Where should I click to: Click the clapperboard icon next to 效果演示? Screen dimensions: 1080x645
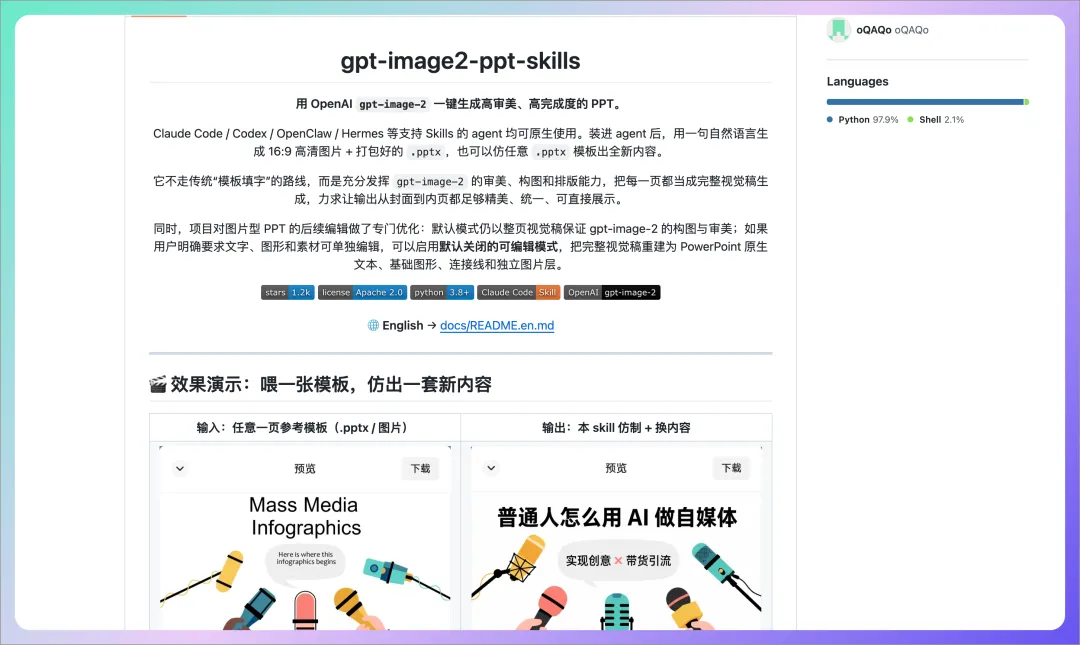[158, 385]
